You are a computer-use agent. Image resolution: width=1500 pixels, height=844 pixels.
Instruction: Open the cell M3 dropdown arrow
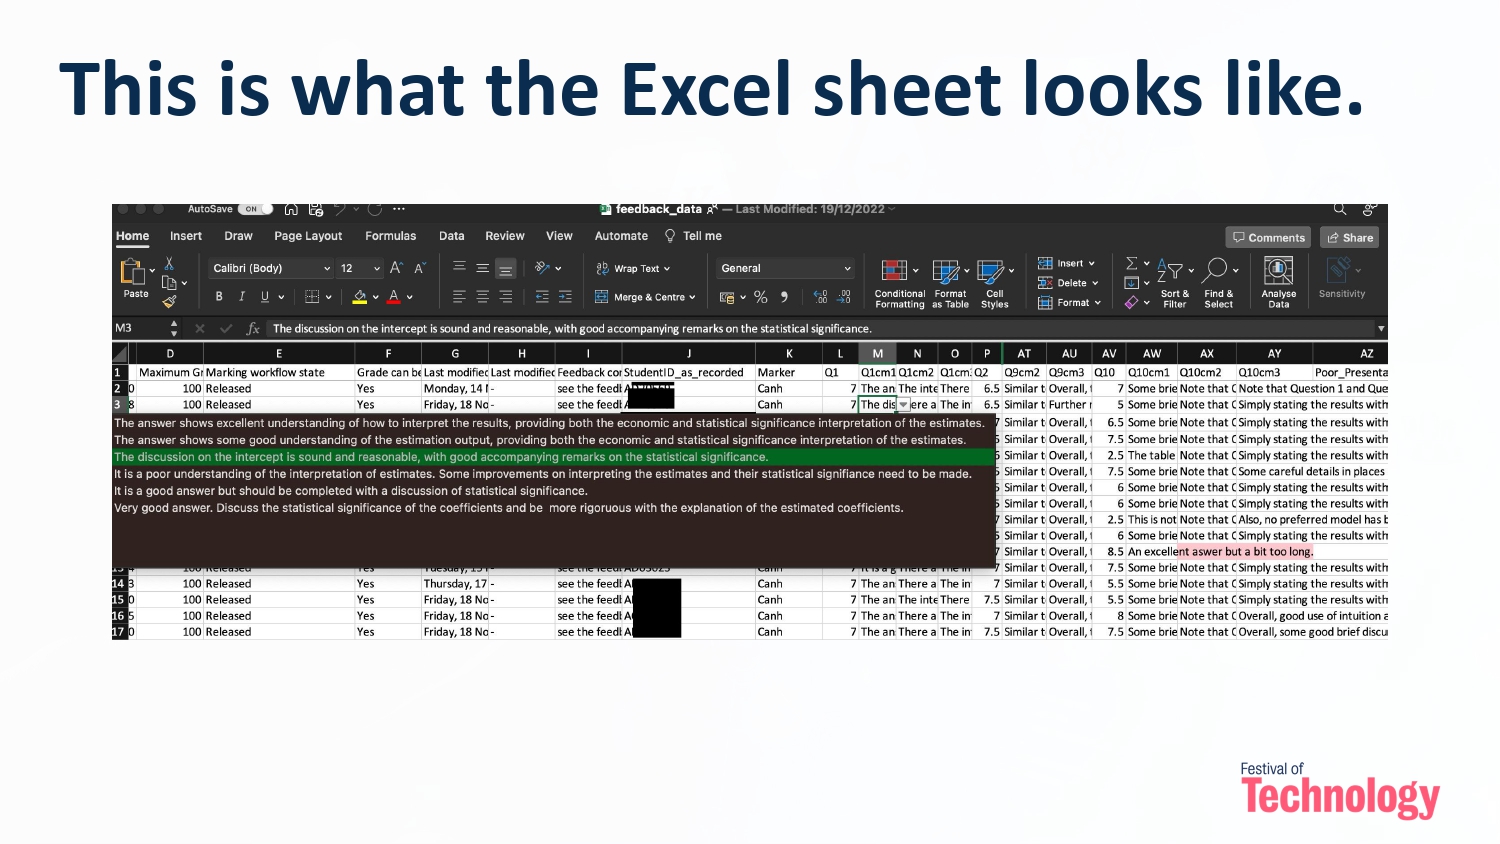[x=903, y=405]
